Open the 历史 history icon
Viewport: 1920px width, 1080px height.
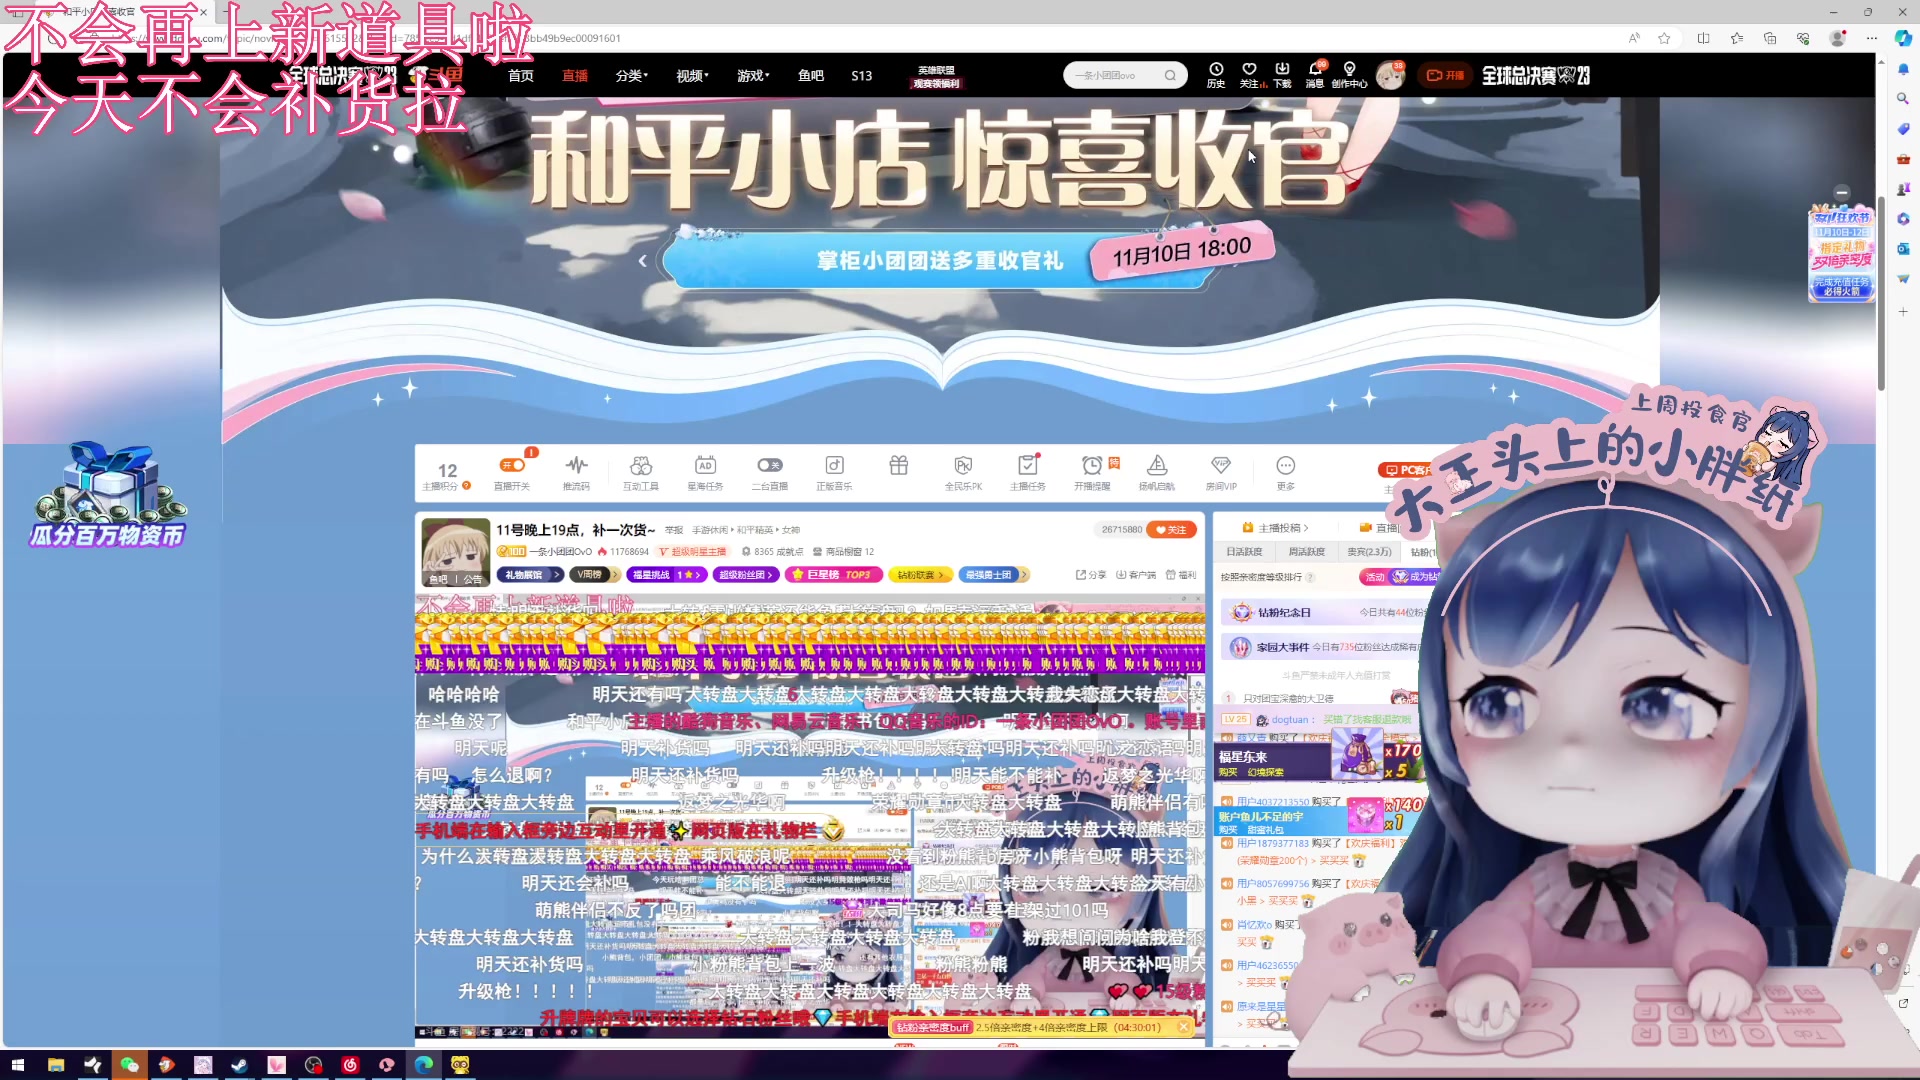pyautogui.click(x=1216, y=74)
